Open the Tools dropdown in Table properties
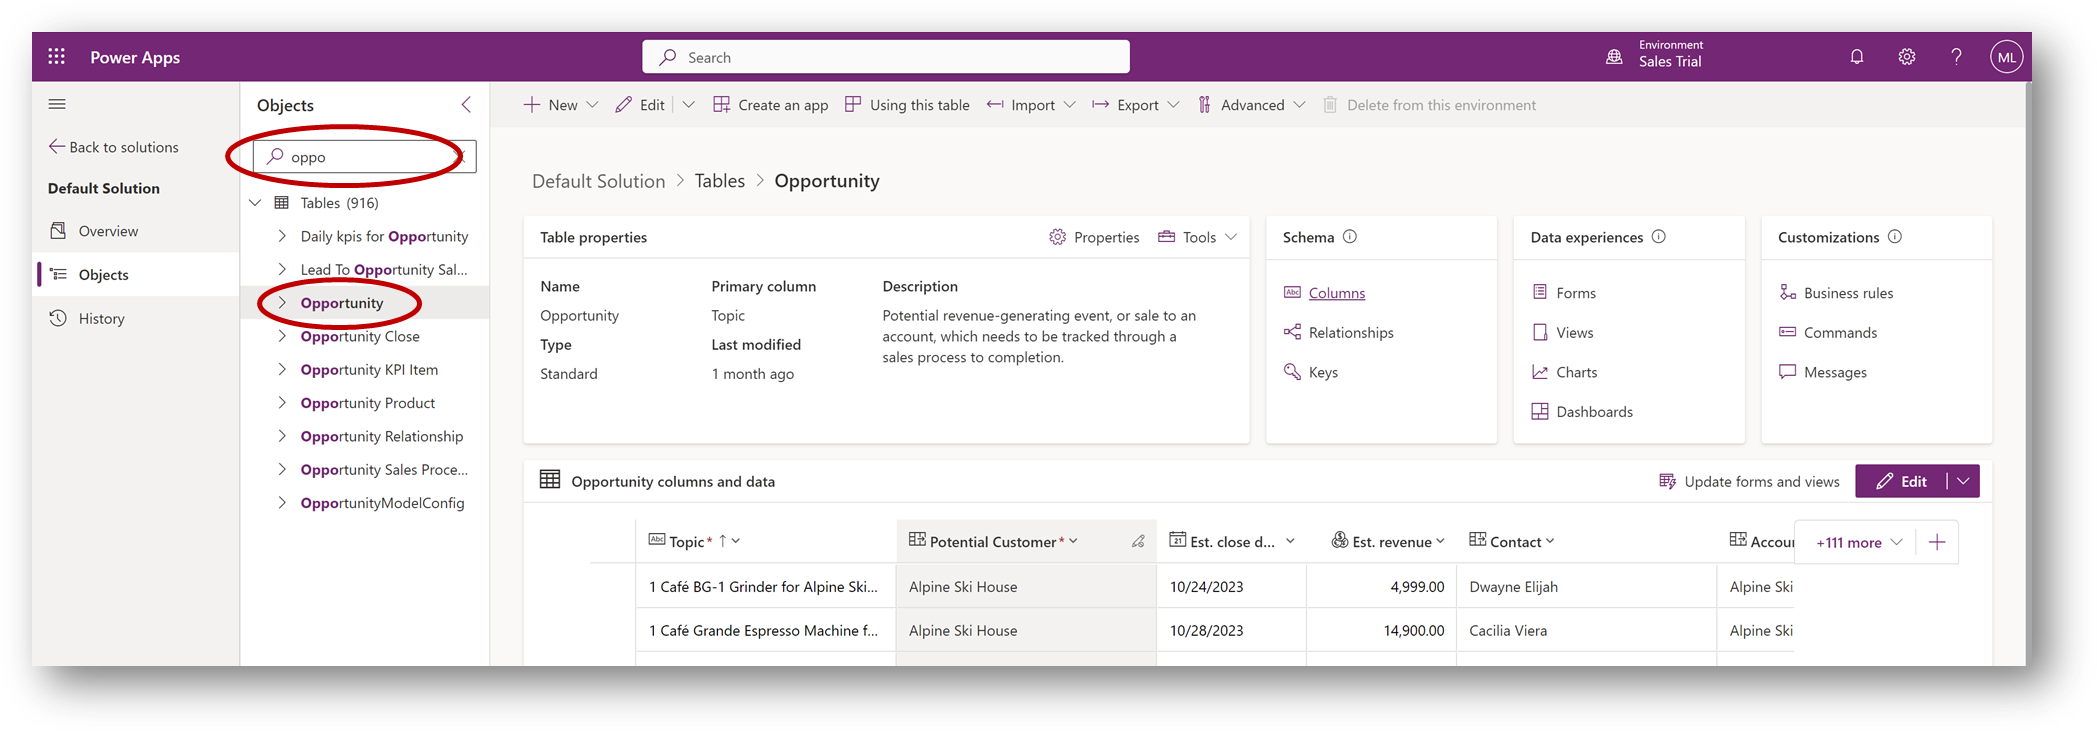Viewport: 2097px width, 731px height. coord(1198,237)
